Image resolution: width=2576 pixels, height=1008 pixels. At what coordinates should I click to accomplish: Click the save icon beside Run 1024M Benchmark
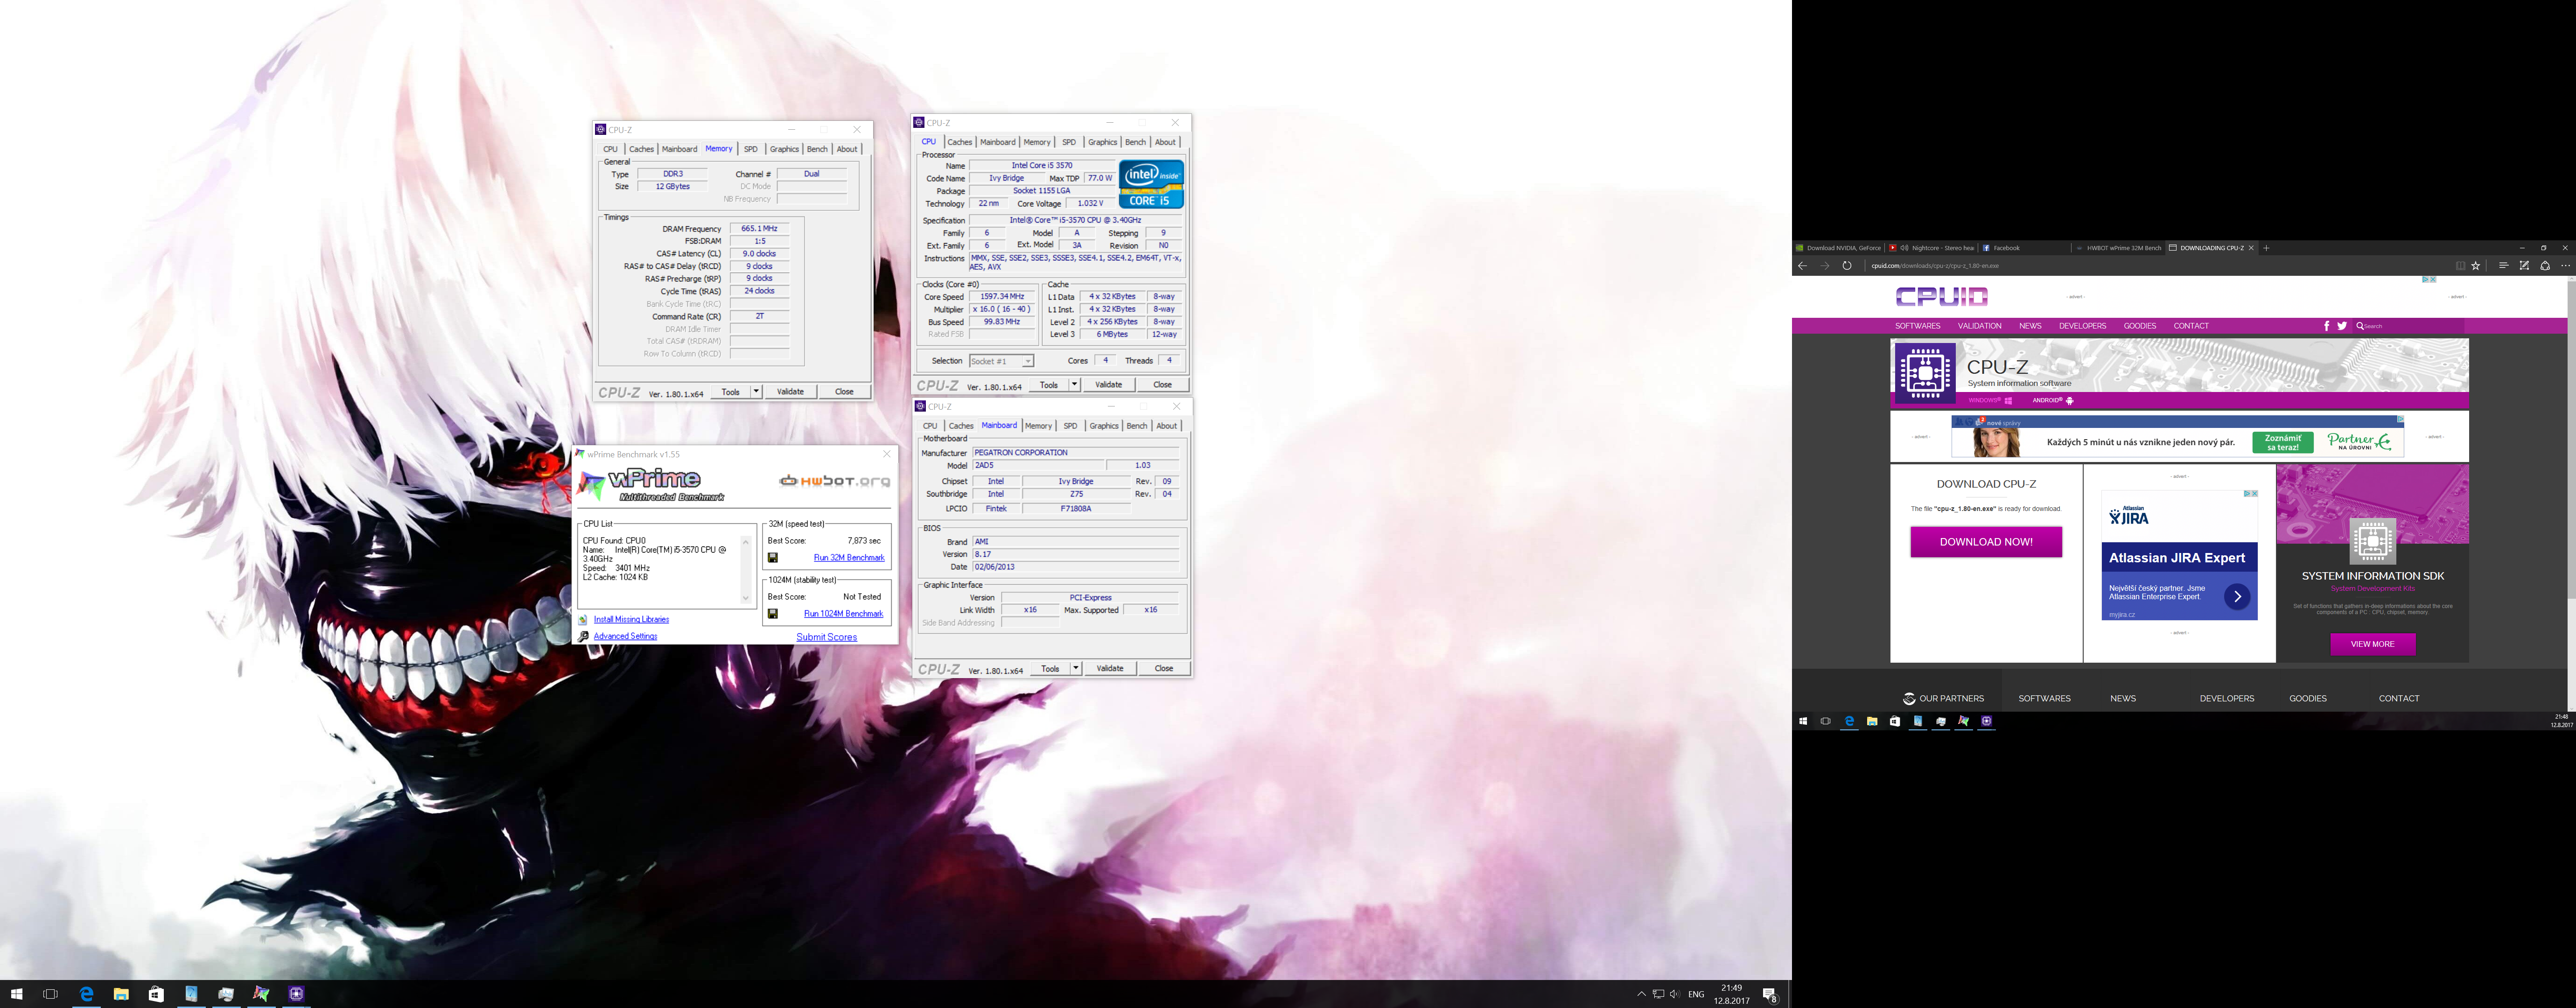click(772, 614)
